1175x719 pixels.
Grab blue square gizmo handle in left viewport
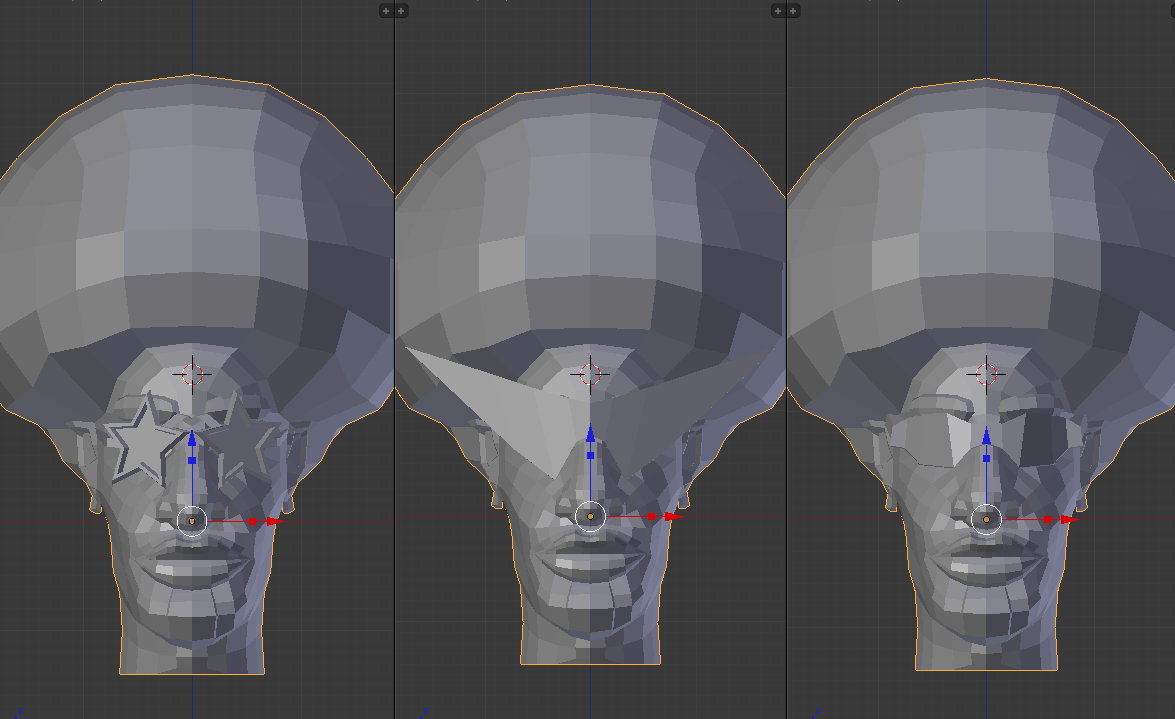pos(192,460)
